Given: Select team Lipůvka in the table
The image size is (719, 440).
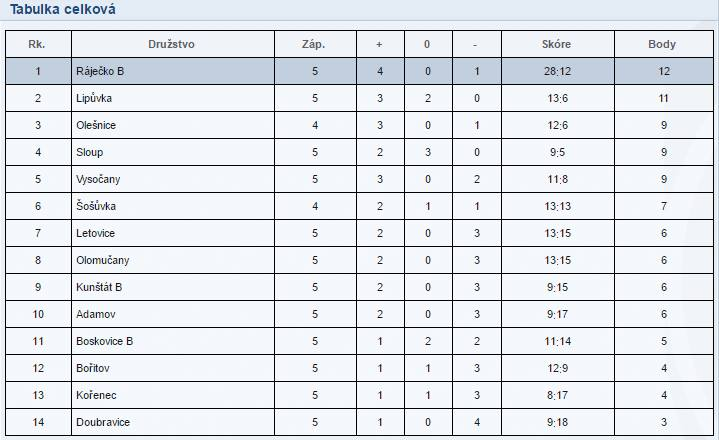Looking at the screenshot, I should point(94,98).
